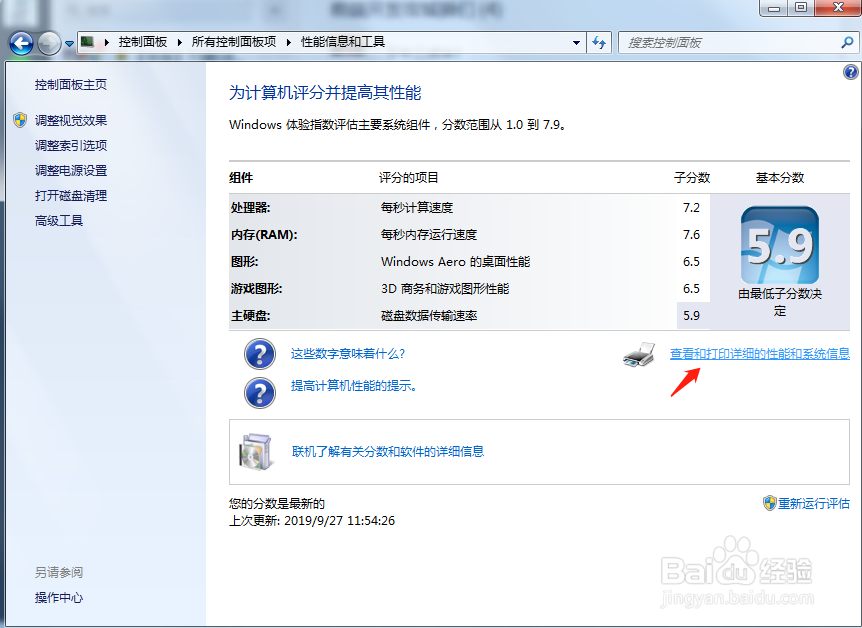The width and height of the screenshot is (862, 628).
Task: Click the refresh icon in the address bar
Action: 598,42
